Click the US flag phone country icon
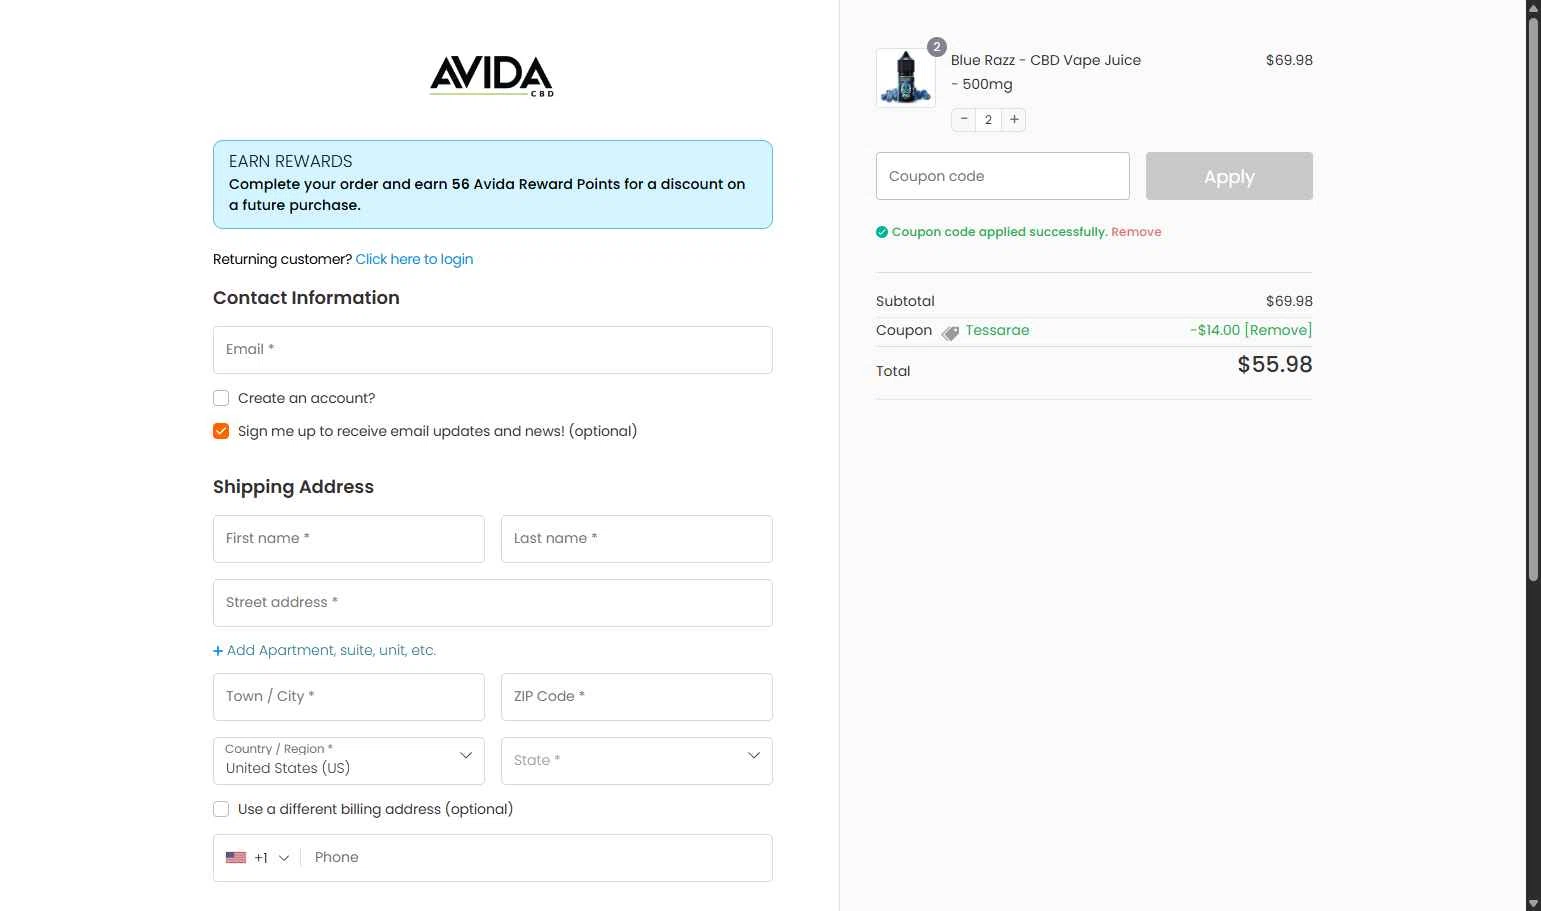Image resolution: width=1541 pixels, height=911 pixels. click(236, 858)
